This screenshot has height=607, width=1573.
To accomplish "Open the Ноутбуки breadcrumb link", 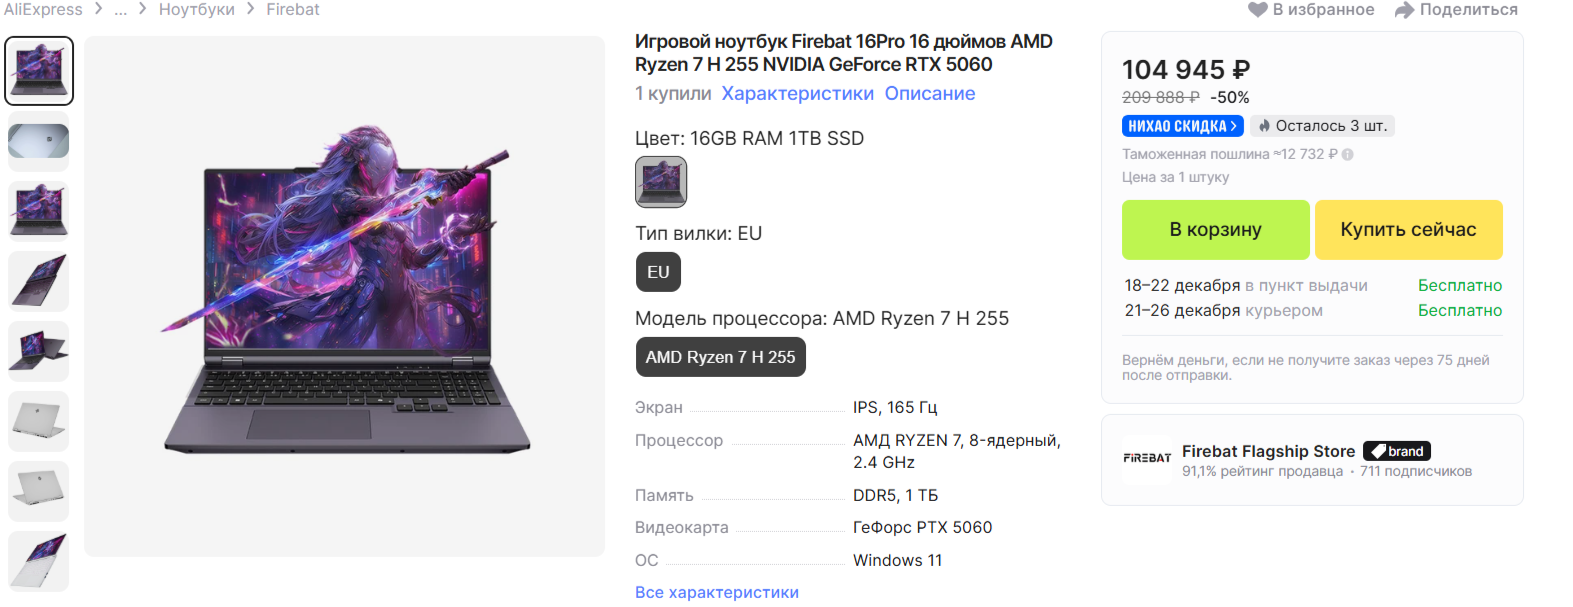I will point(196,10).
